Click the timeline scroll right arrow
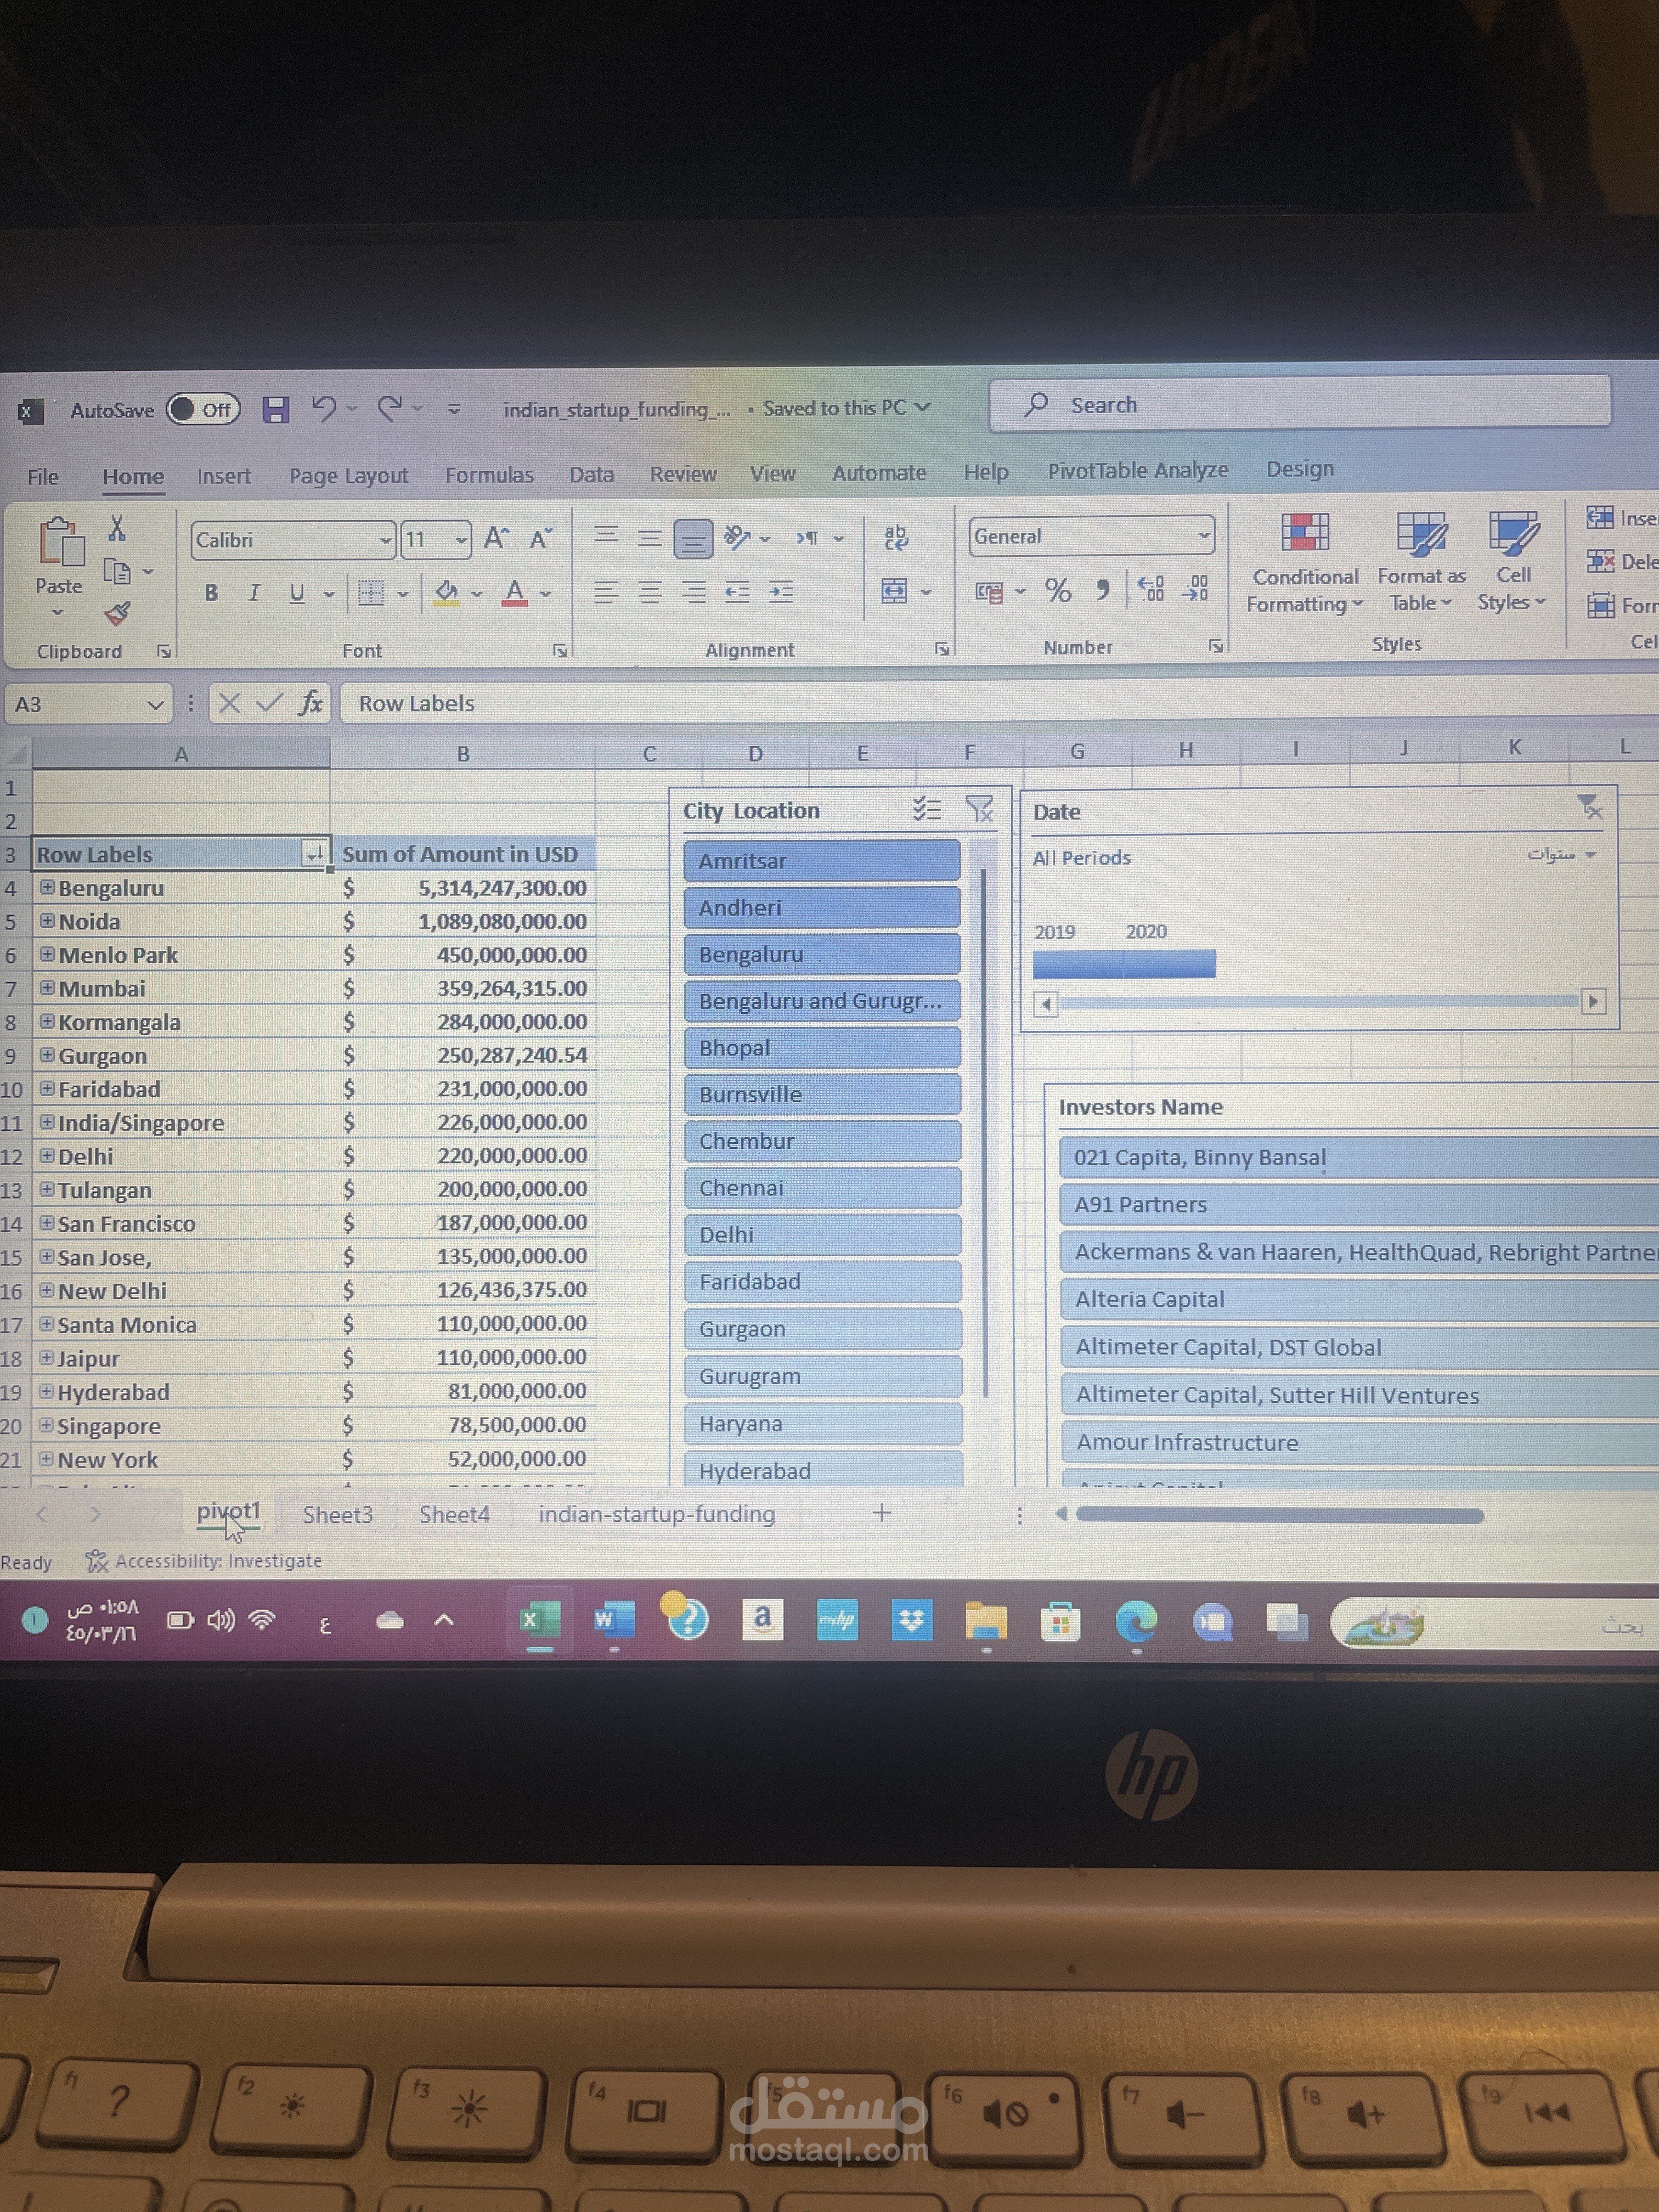The height and width of the screenshot is (2212, 1659). tap(1594, 1001)
